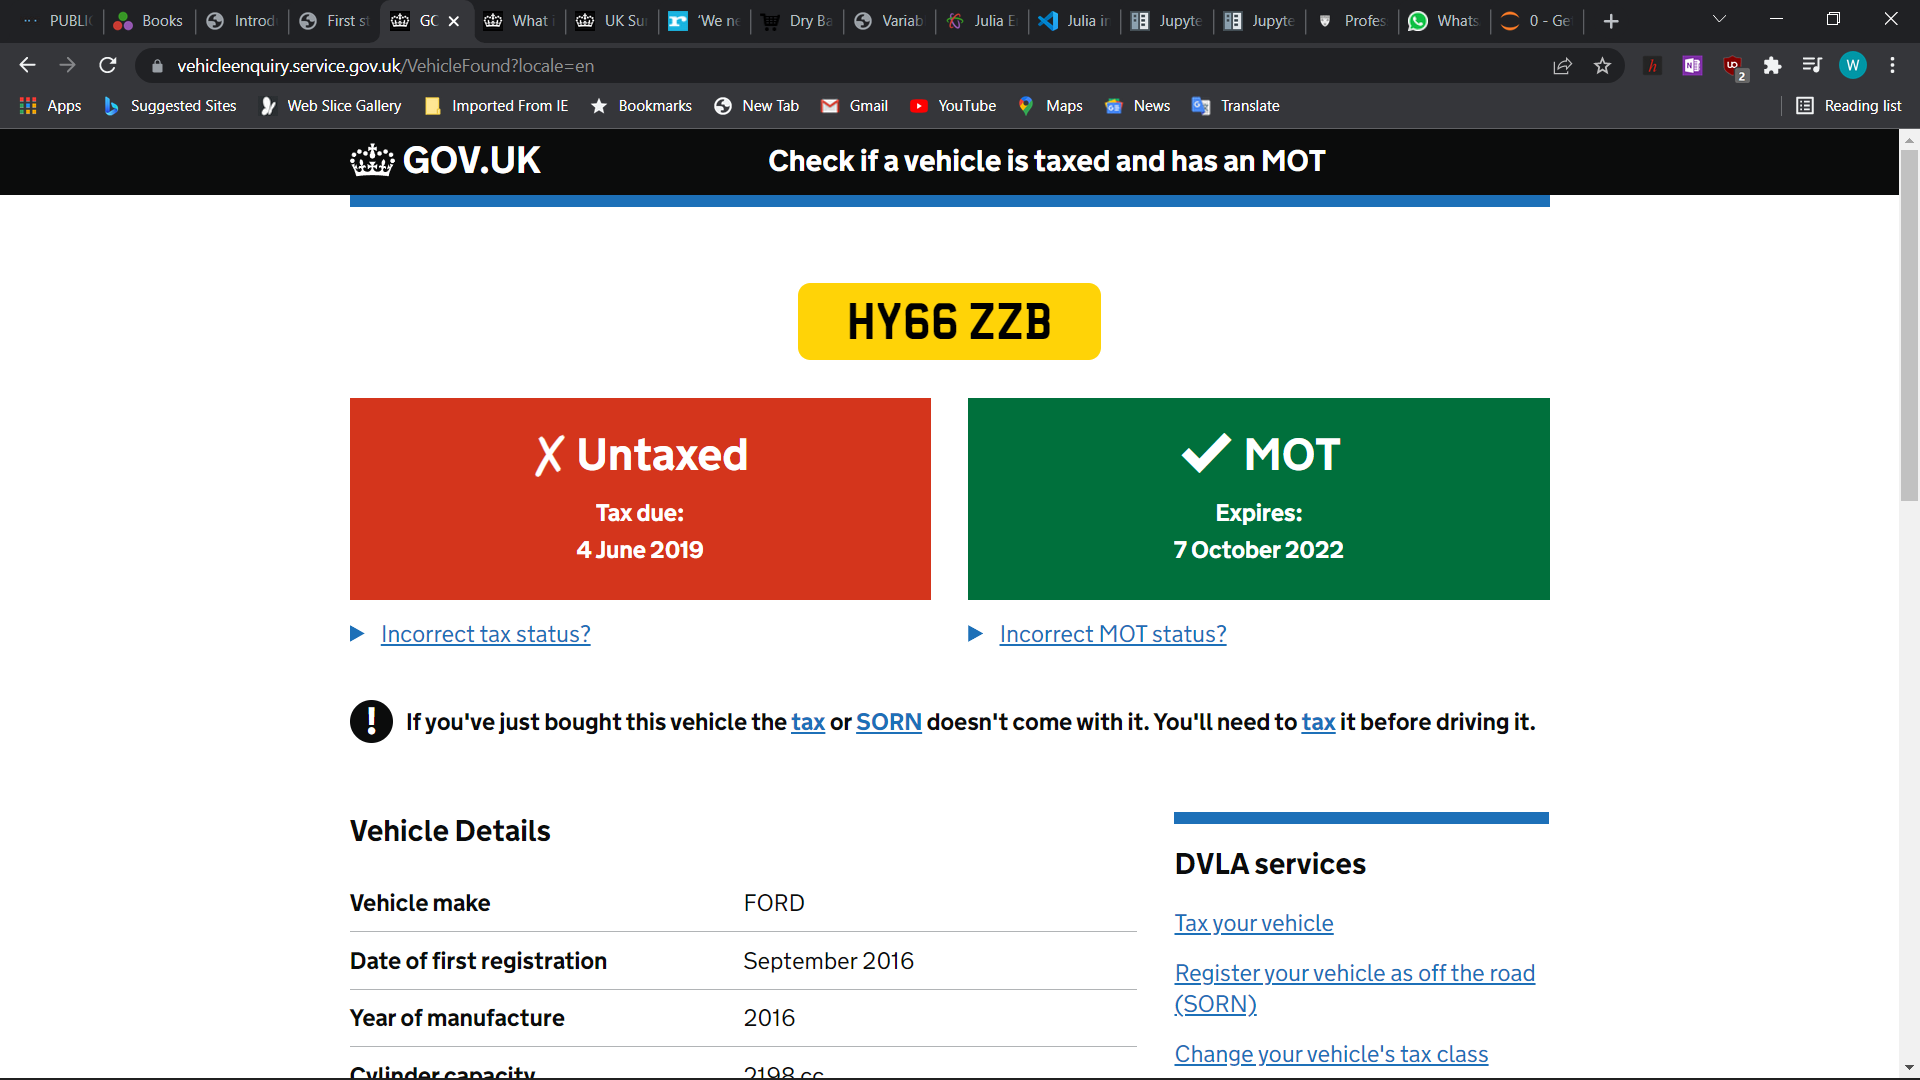The height and width of the screenshot is (1080, 1920).
Task: Open a new tab with the plus icon
Action: click(x=1611, y=21)
